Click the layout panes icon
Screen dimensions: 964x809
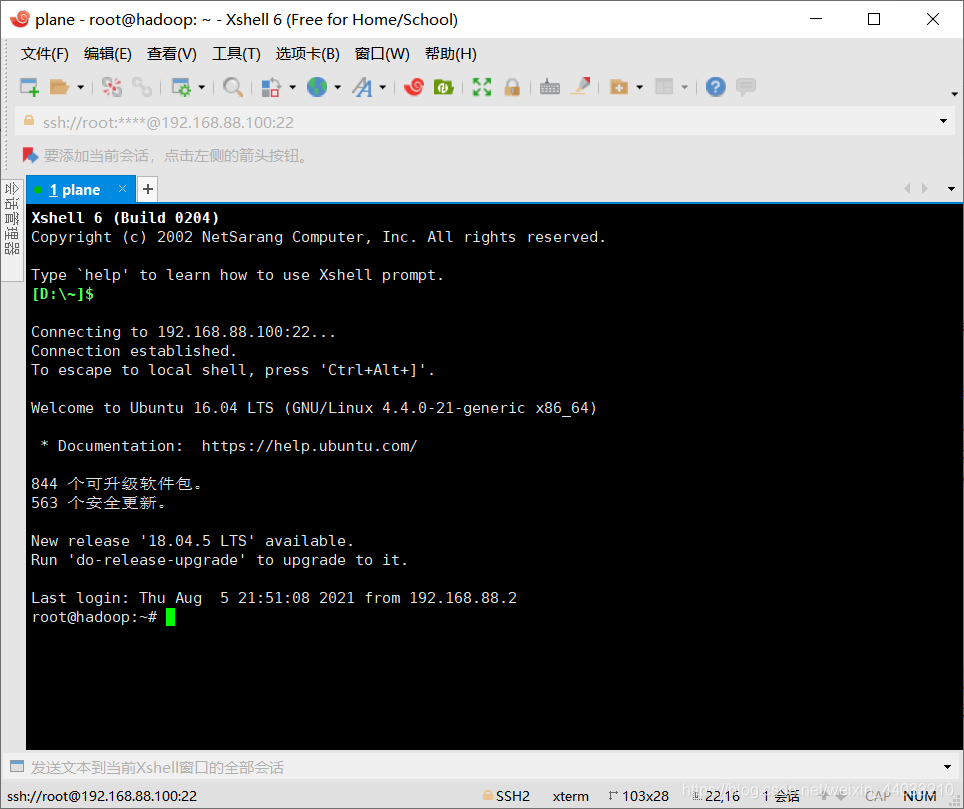664,87
